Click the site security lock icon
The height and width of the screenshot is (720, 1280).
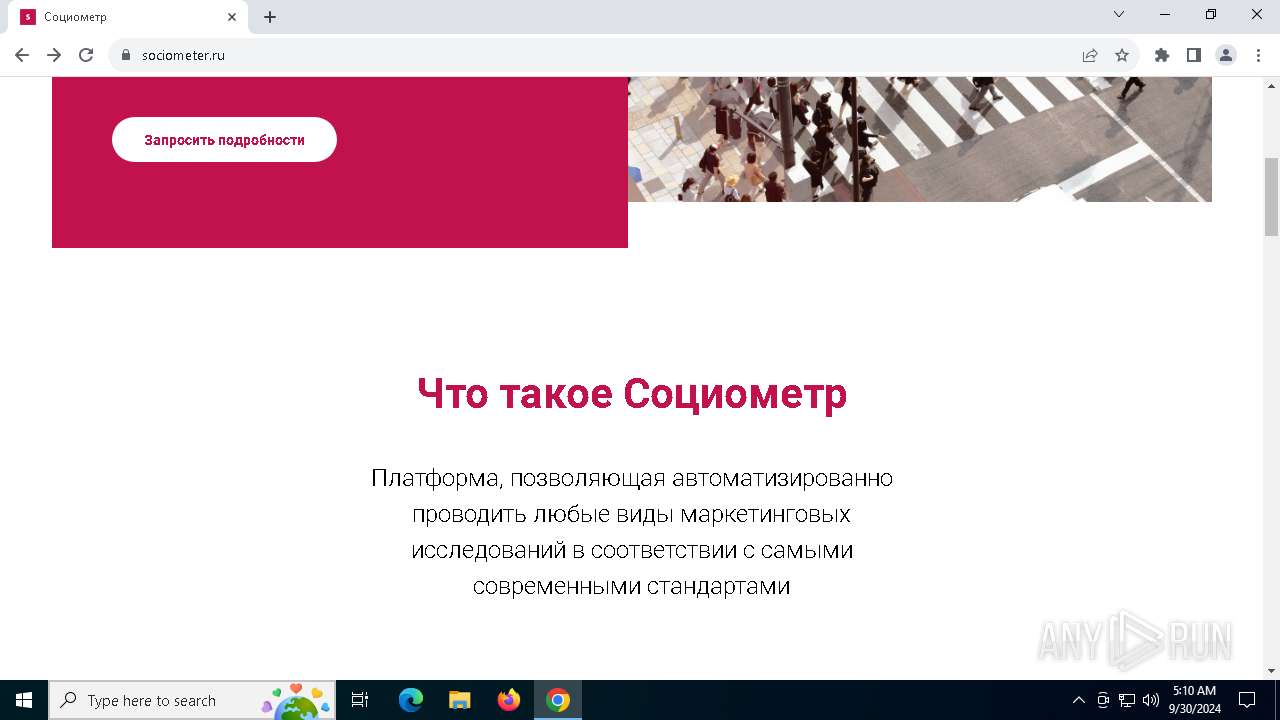pyautogui.click(x=126, y=55)
